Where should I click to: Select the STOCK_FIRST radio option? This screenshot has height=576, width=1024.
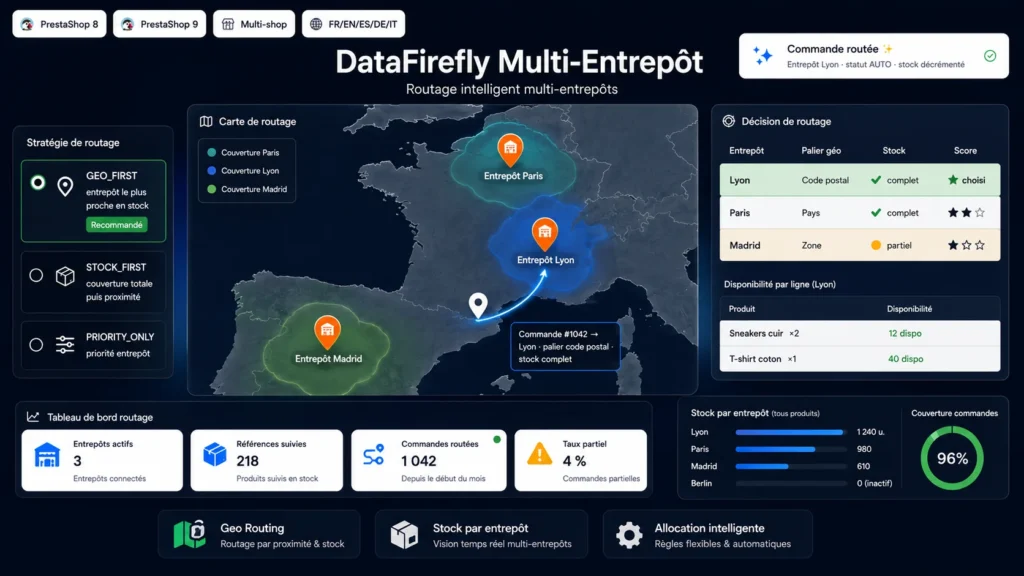click(36, 276)
